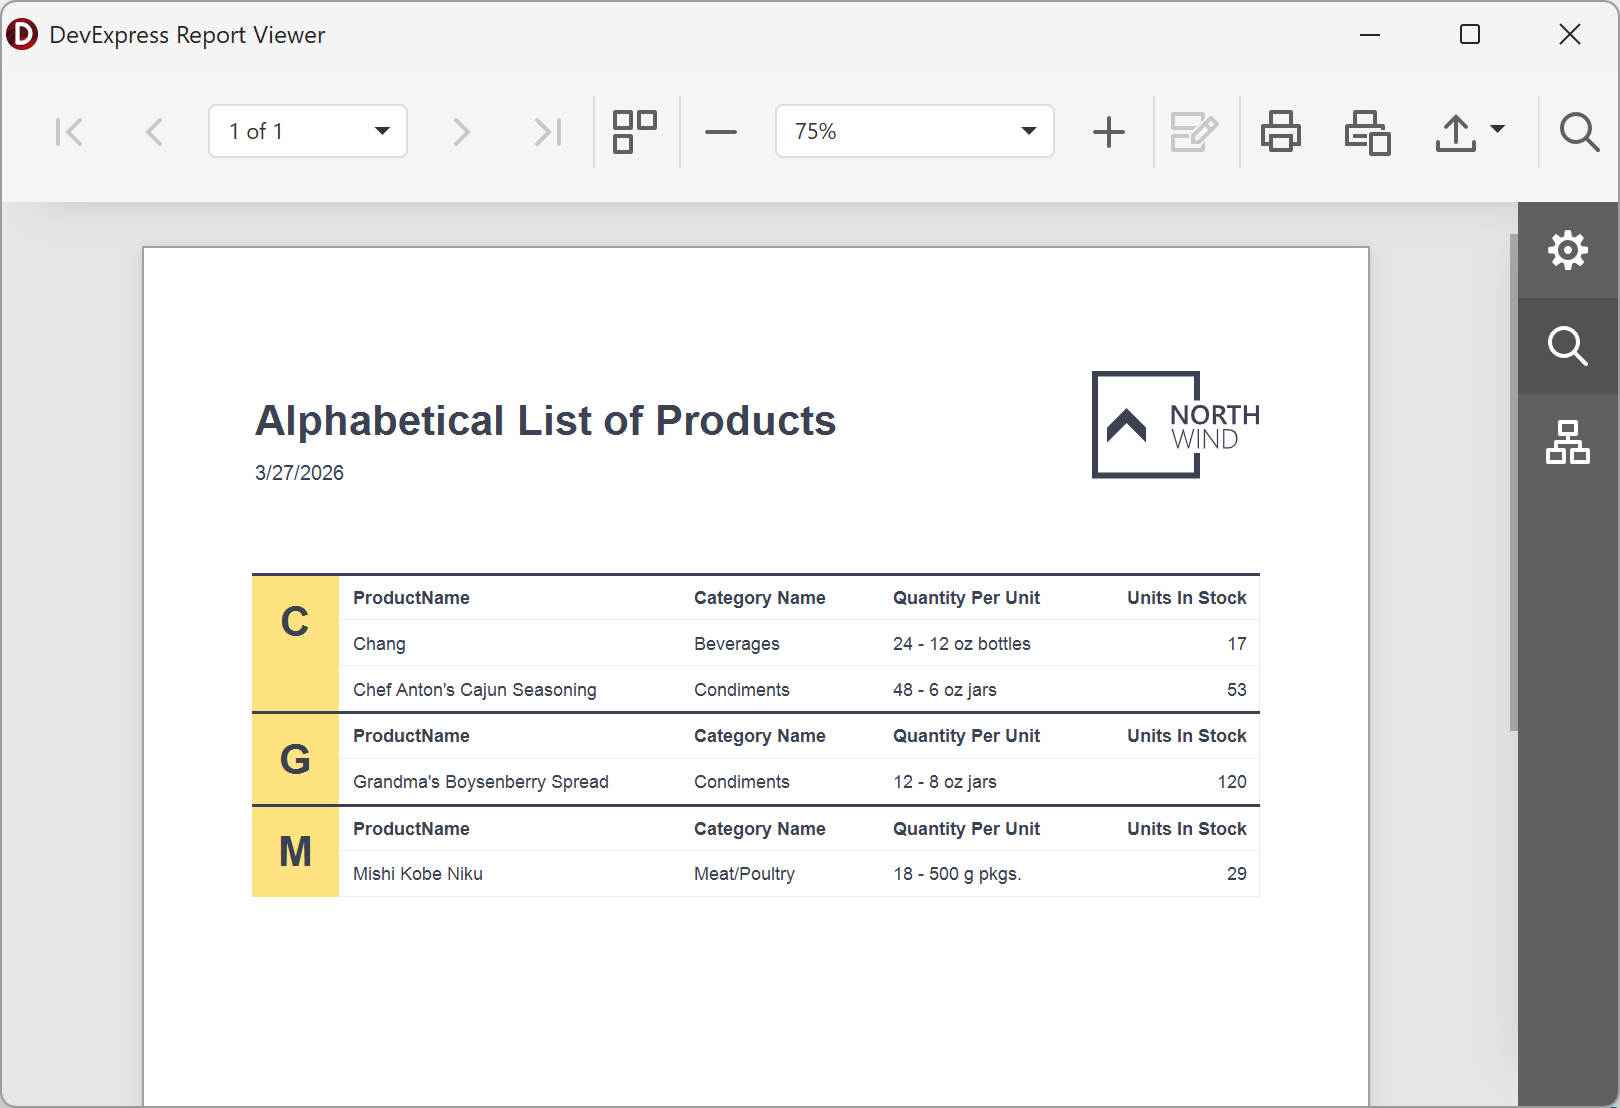Open the sidebar Search panel
Viewport: 1620px width, 1108px height.
pos(1568,346)
